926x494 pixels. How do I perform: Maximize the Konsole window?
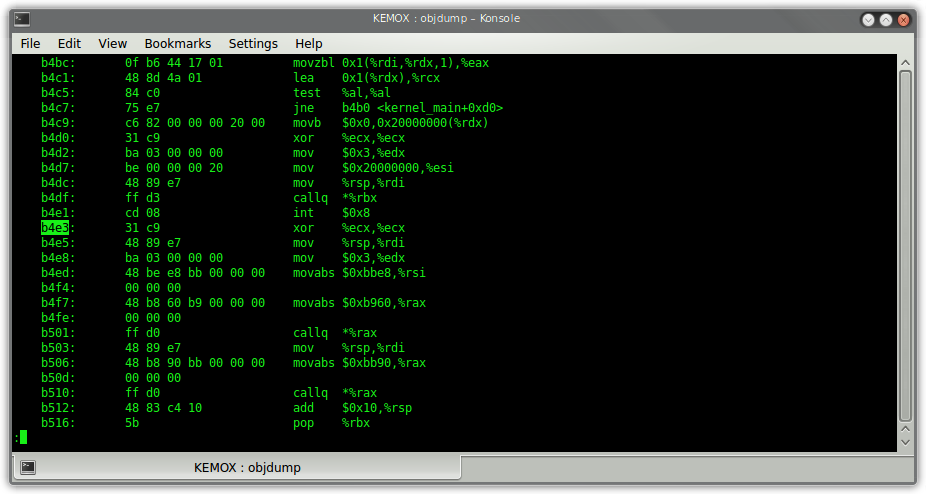886,20
